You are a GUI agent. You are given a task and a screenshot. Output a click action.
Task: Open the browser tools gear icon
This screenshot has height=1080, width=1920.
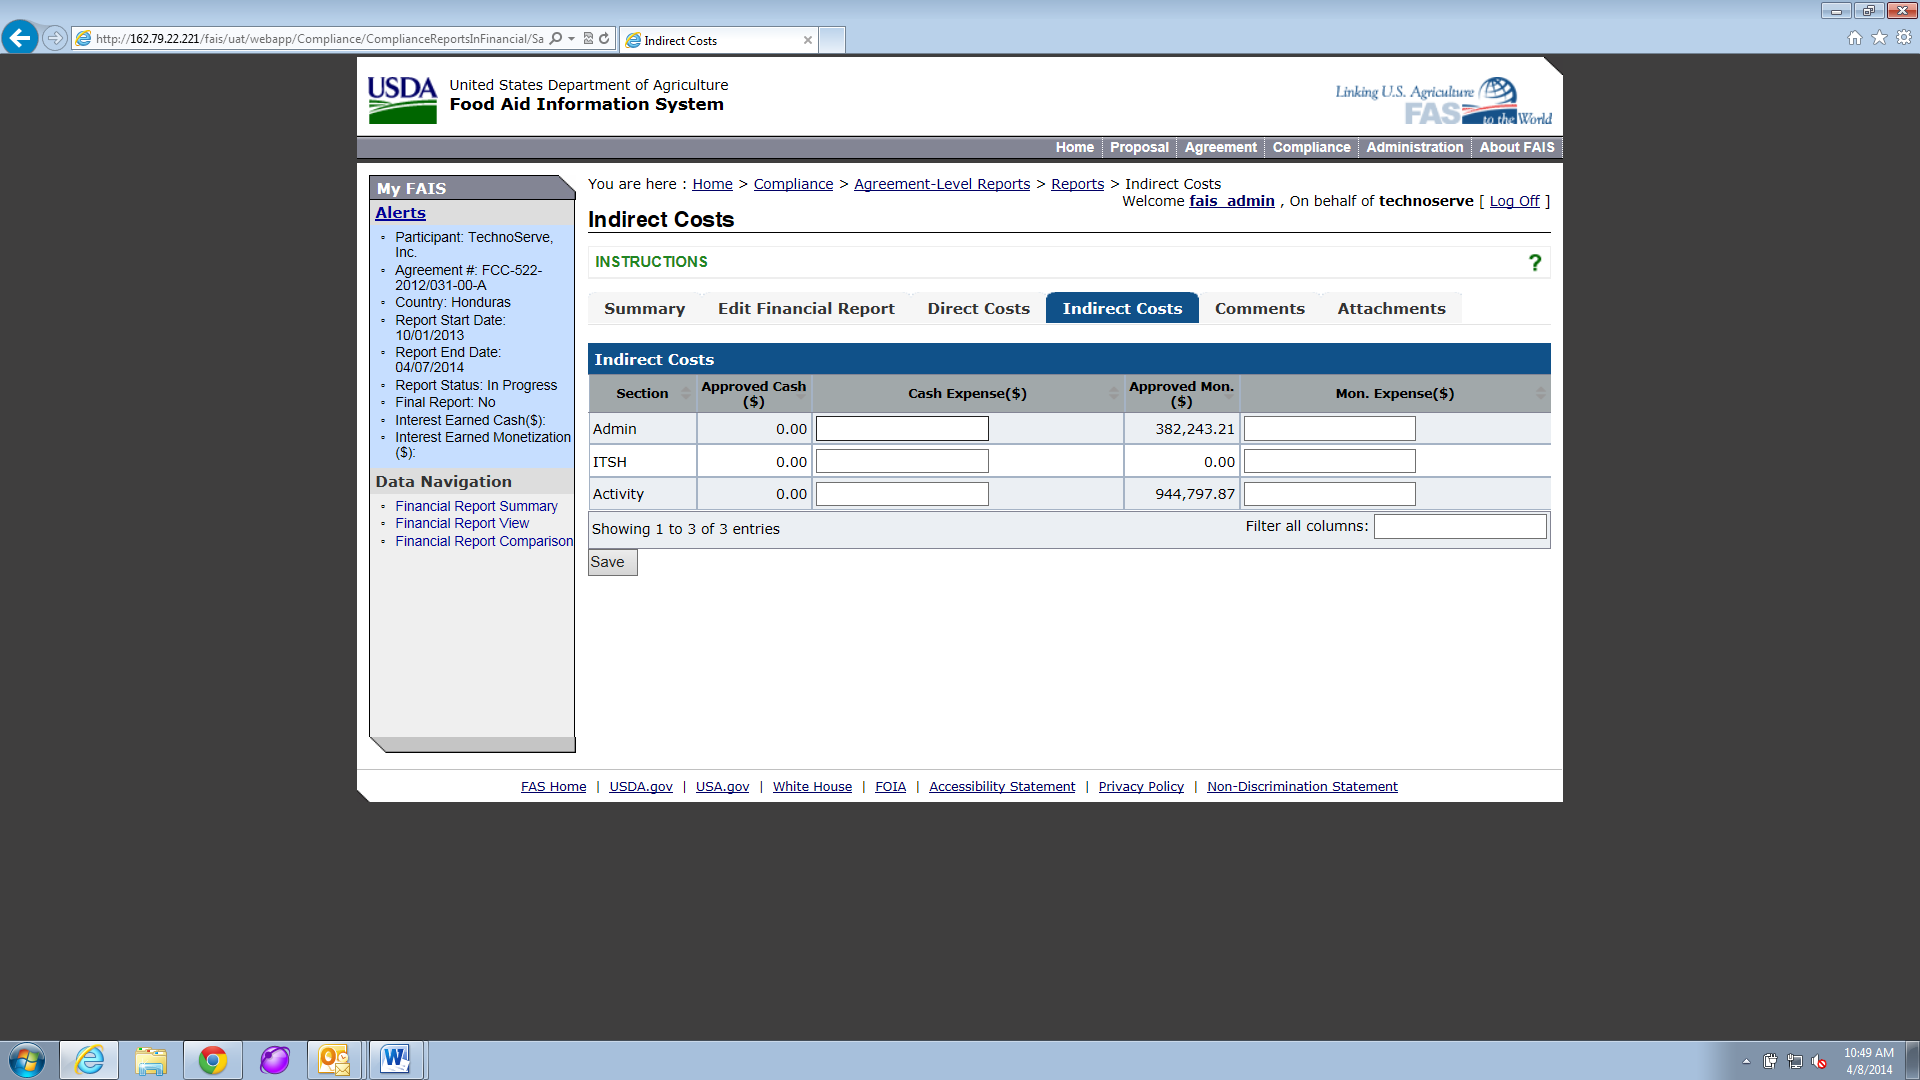1904,38
